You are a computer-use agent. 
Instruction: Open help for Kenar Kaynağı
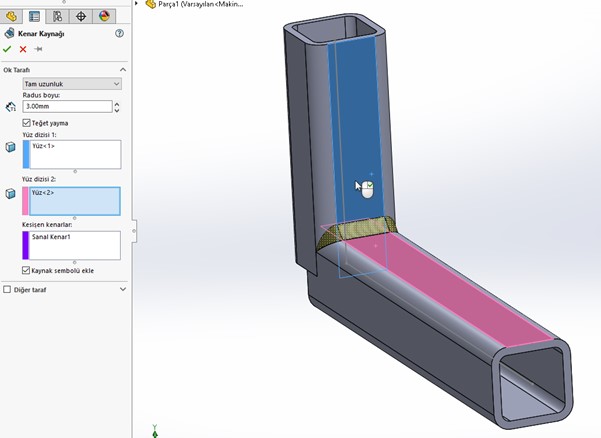pos(120,33)
